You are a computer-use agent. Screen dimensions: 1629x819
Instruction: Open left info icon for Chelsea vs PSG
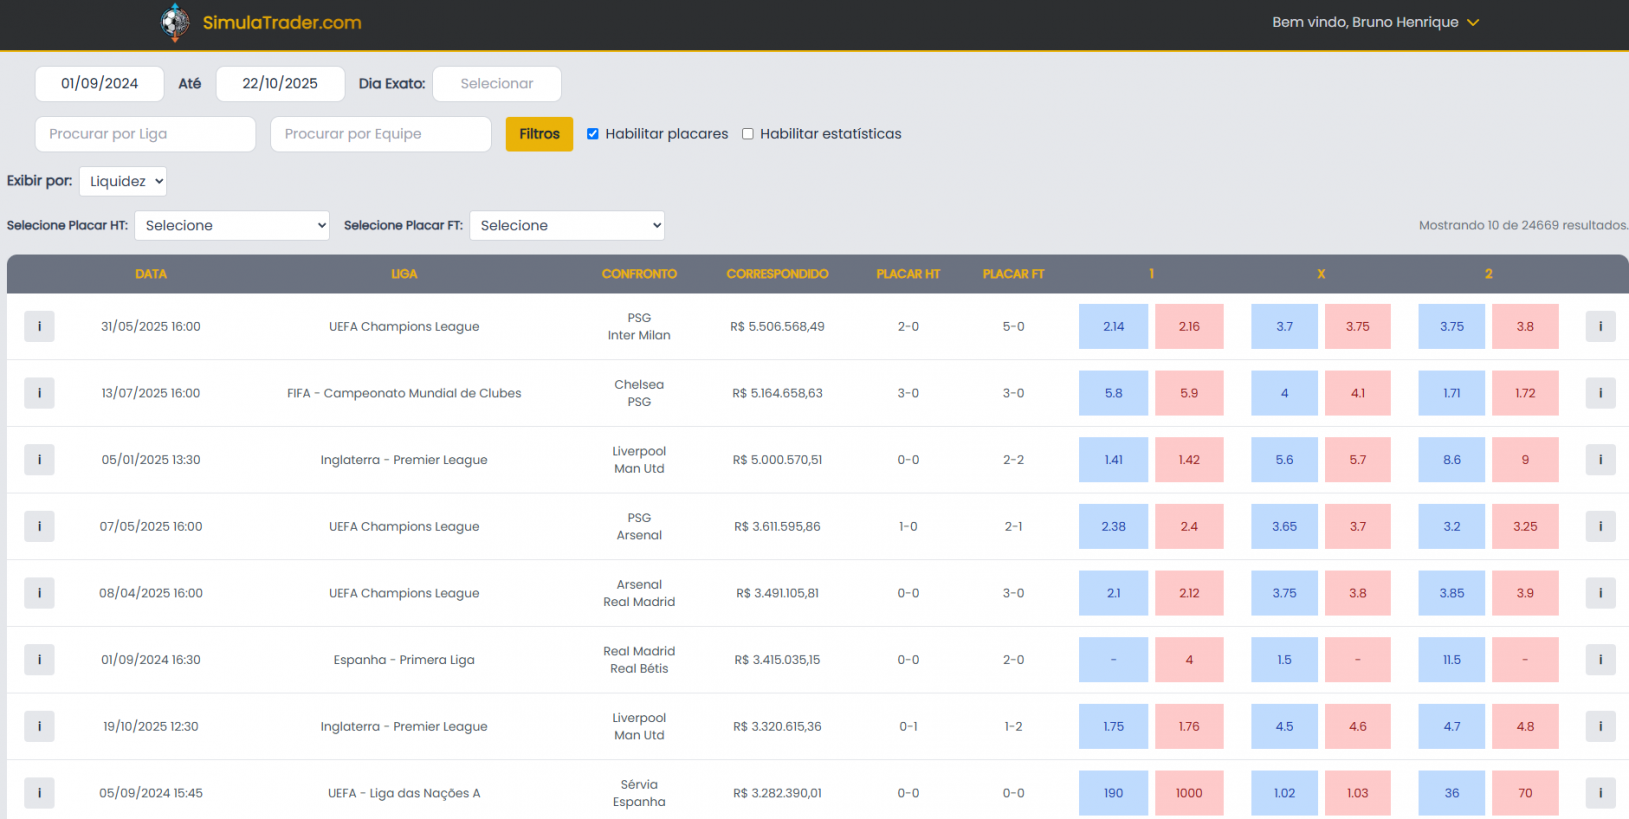[x=39, y=393]
